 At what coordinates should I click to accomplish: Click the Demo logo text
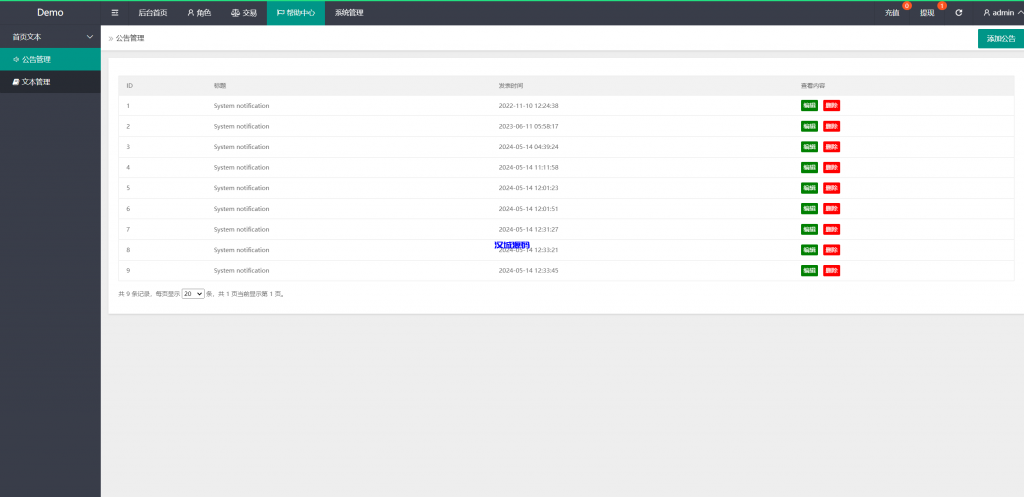50,13
